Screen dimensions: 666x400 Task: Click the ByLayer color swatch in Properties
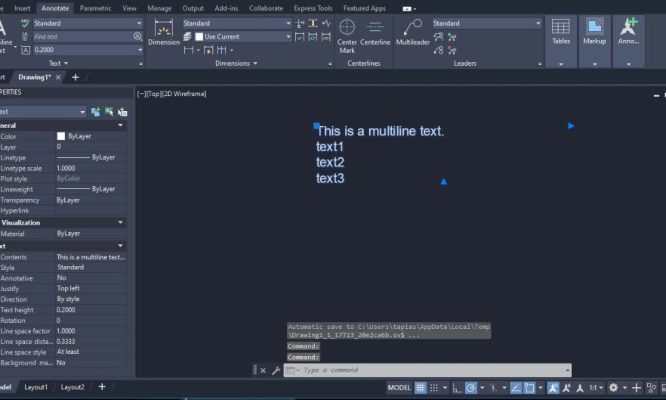click(x=61, y=136)
